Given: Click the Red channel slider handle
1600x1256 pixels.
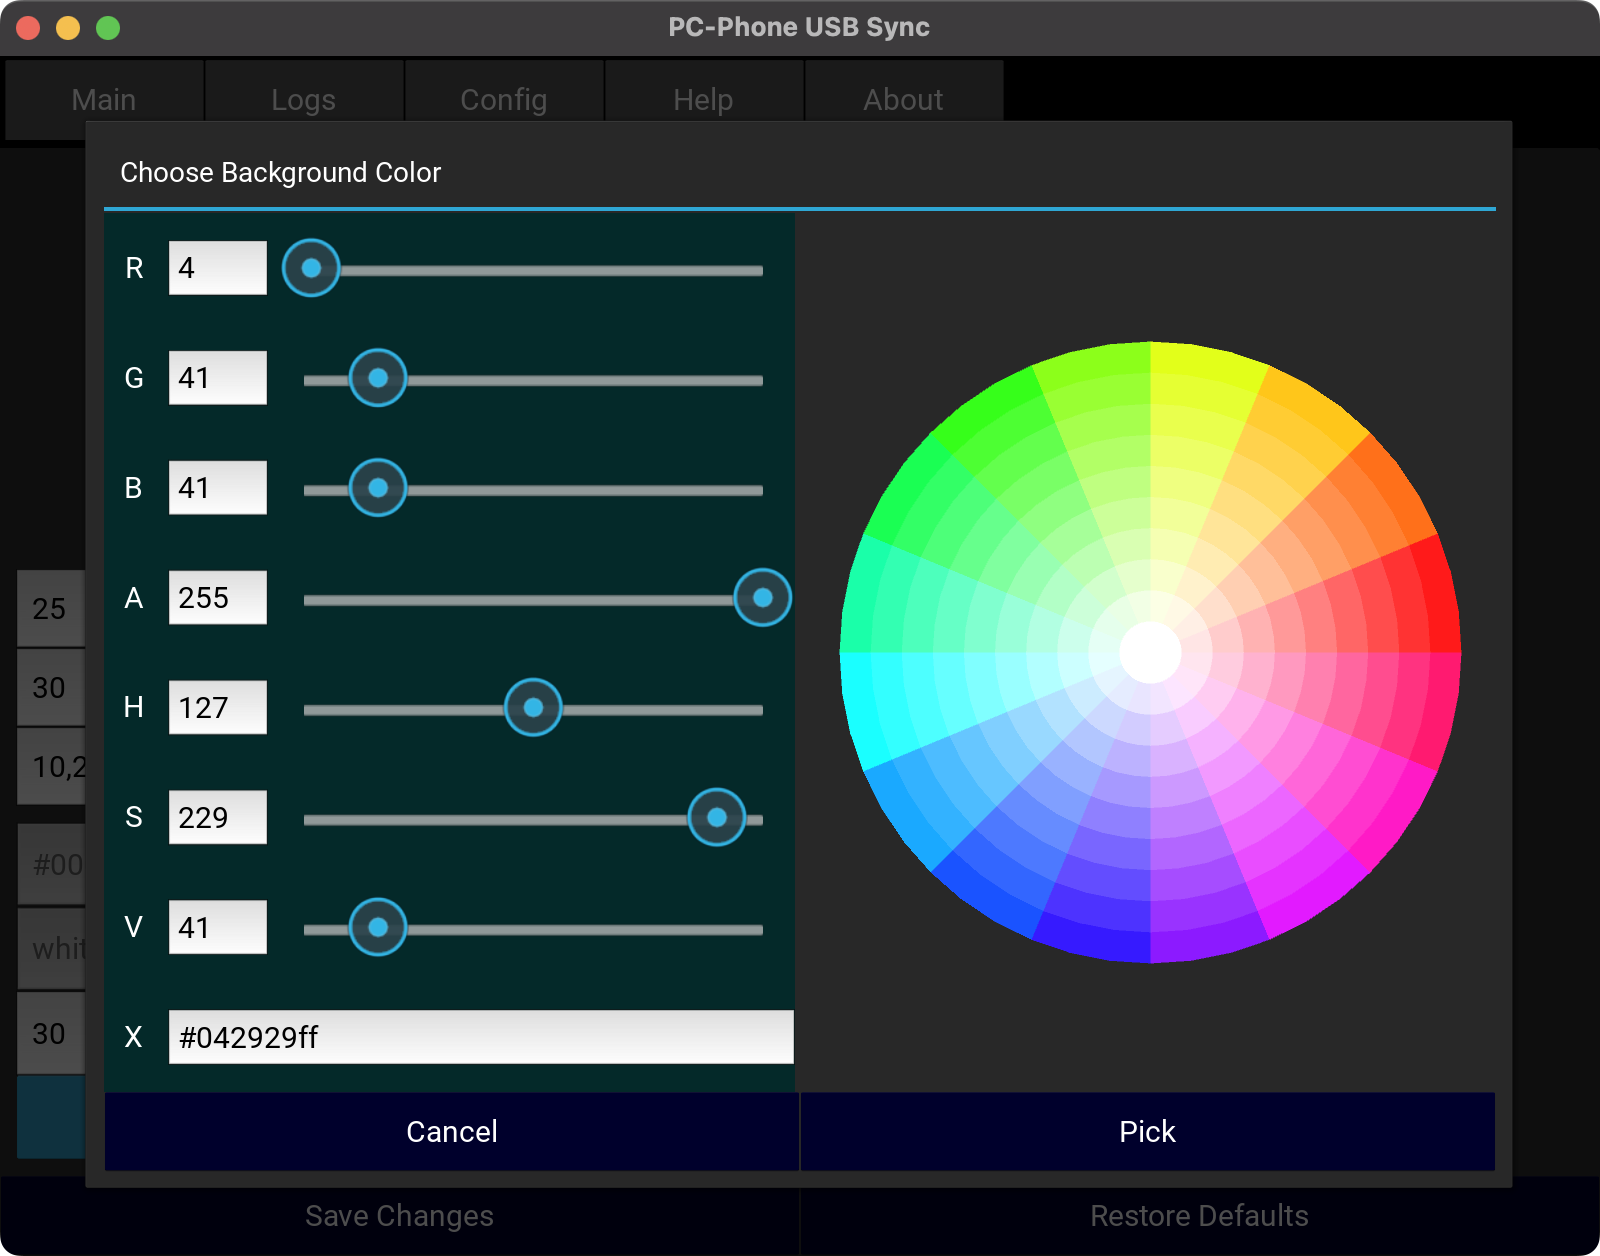Looking at the screenshot, I should 311,268.
